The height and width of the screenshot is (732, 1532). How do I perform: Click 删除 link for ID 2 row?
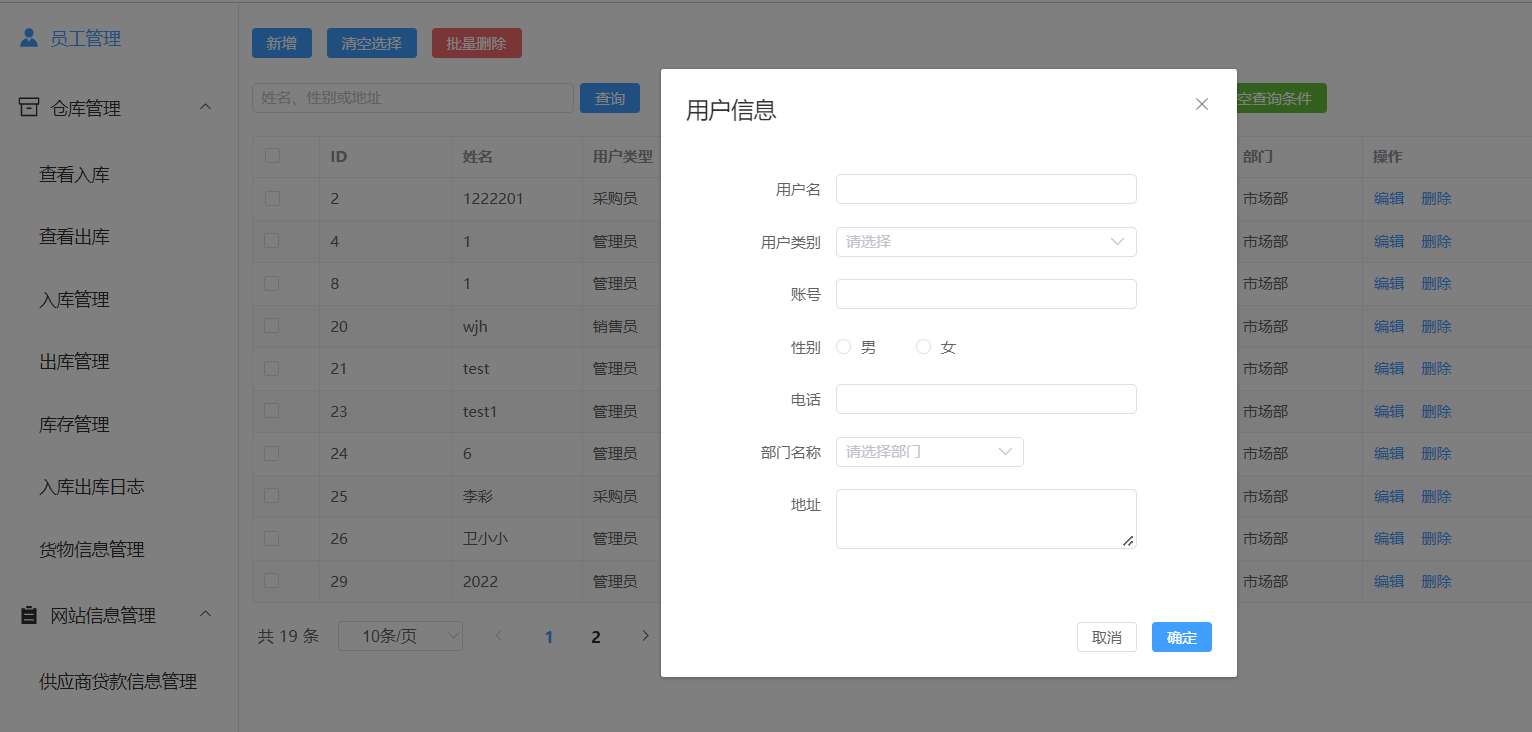click(1436, 198)
